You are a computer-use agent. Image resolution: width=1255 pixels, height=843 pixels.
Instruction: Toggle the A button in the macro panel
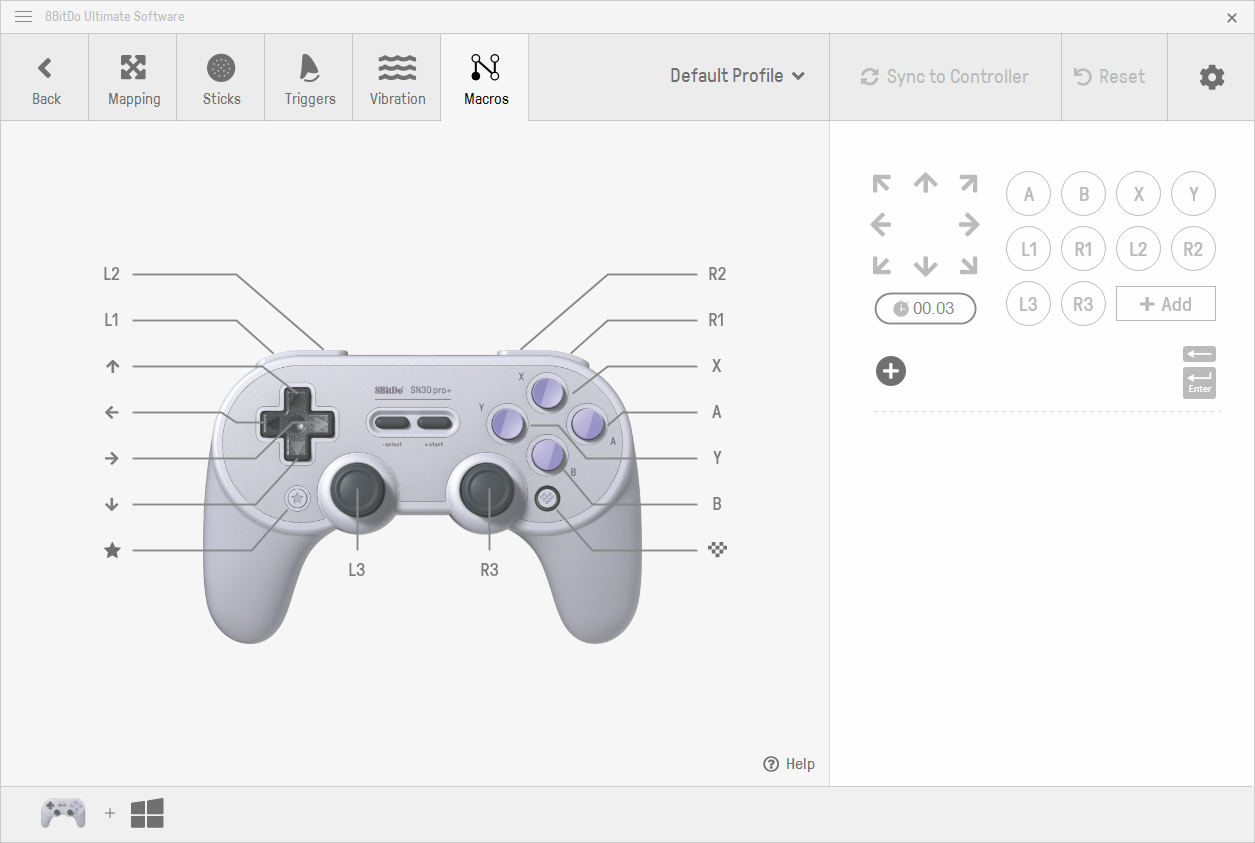point(1029,194)
